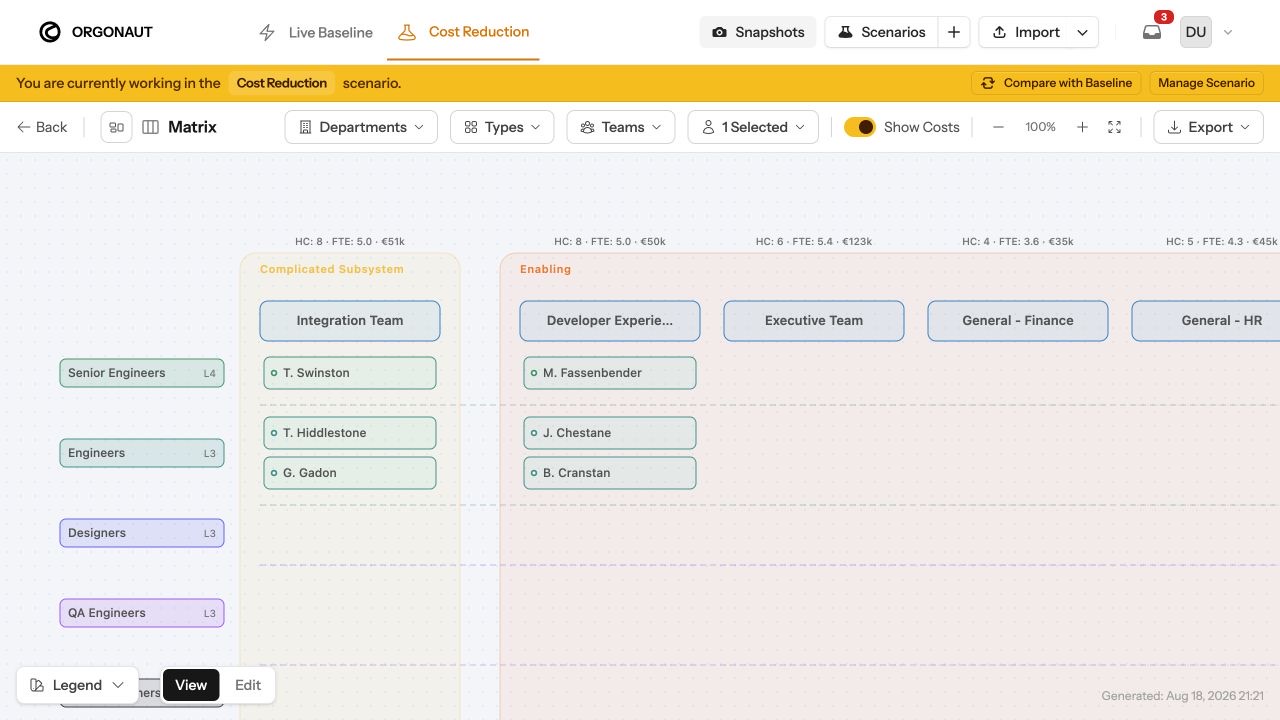
Task: Click Manage Scenario
Action: pyautogui.click(x=1206, y=83)
